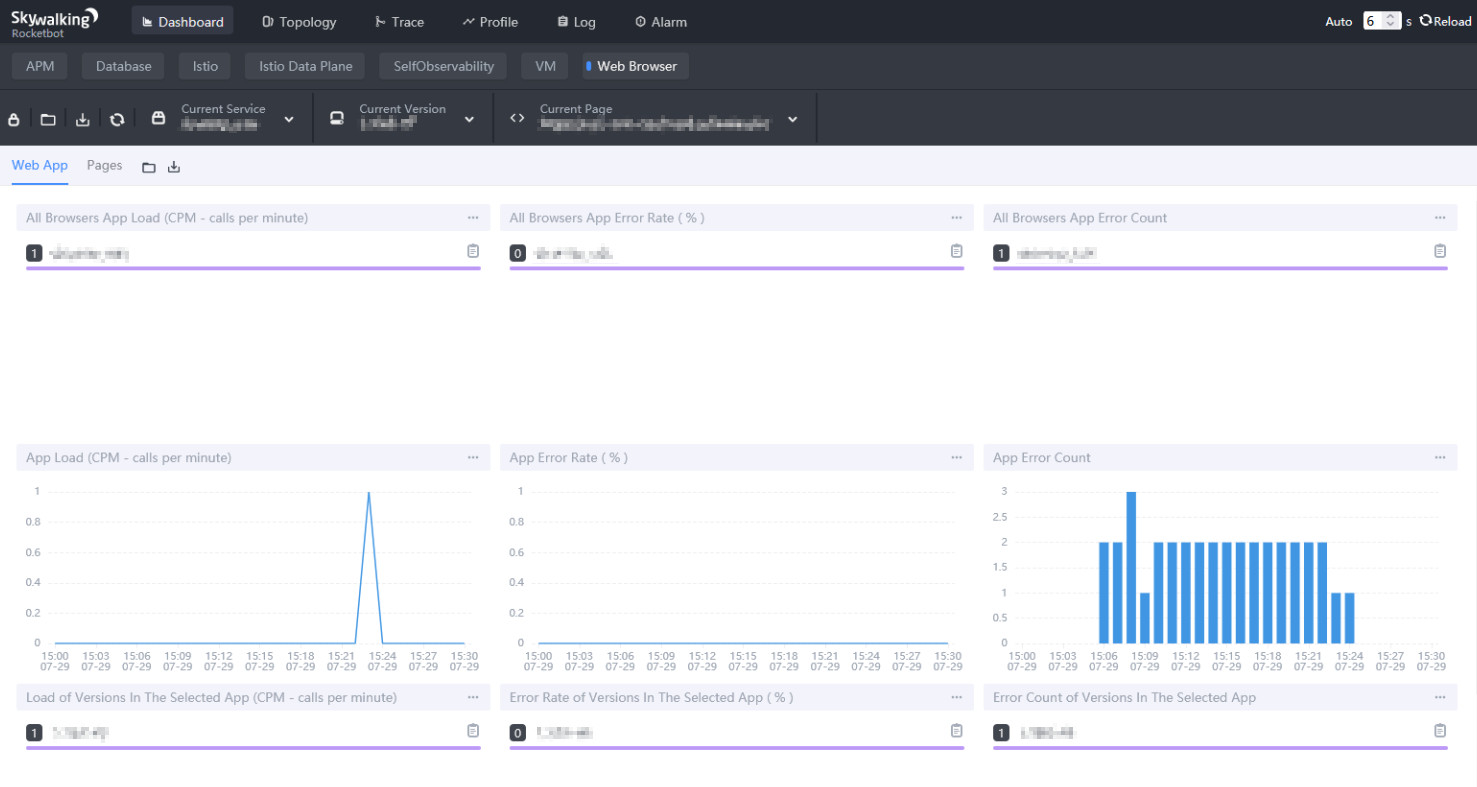
Task: Open options menu for App Error Rate panel
Action: tap(956, 457)
